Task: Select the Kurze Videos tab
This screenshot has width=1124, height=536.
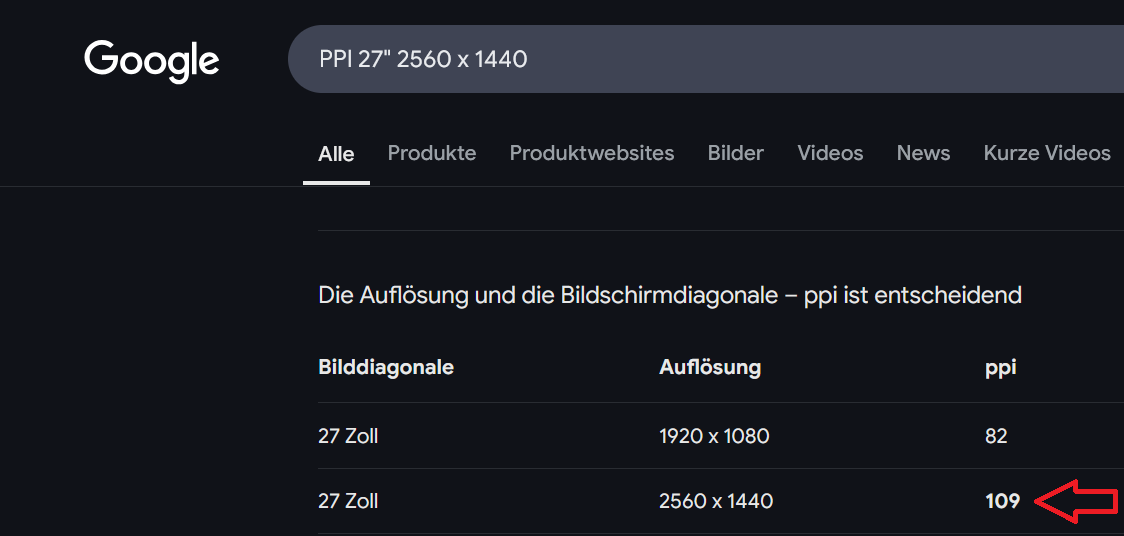Action: [1047, 153]
